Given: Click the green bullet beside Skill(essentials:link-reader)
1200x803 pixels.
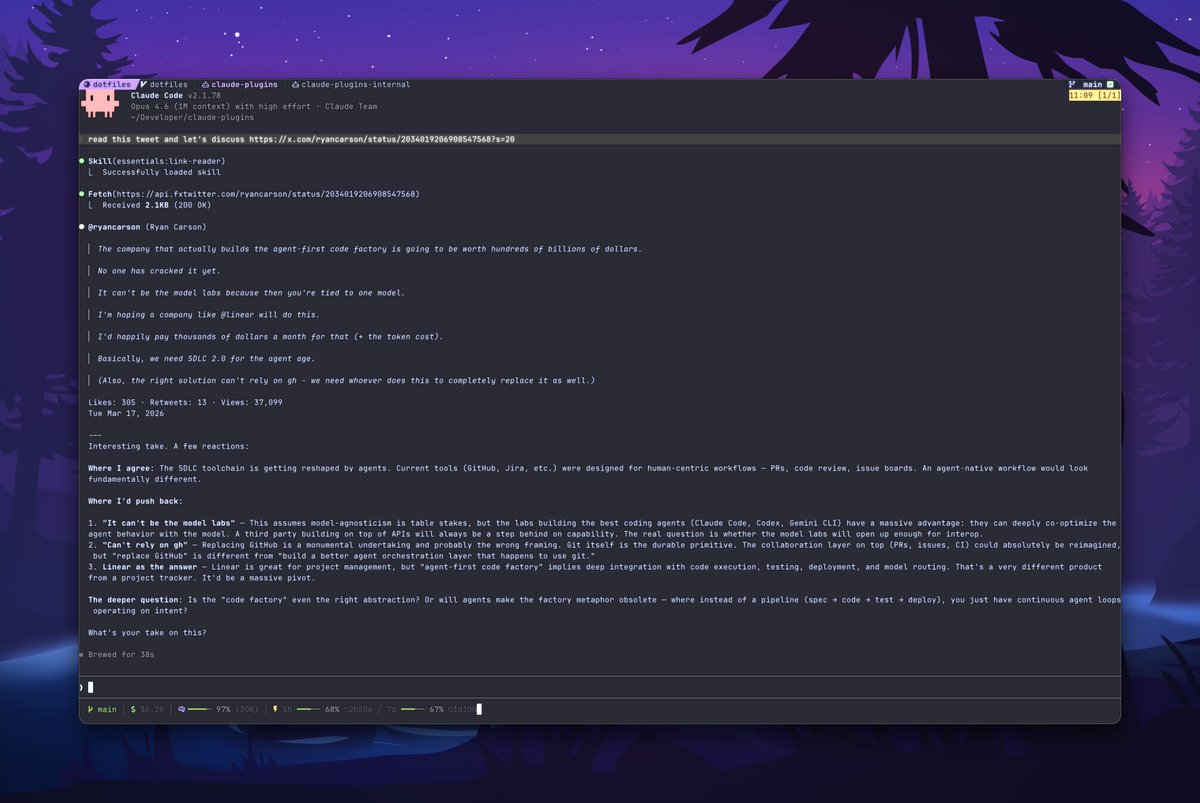Looking at the screenshot, I should coord(82,161).
